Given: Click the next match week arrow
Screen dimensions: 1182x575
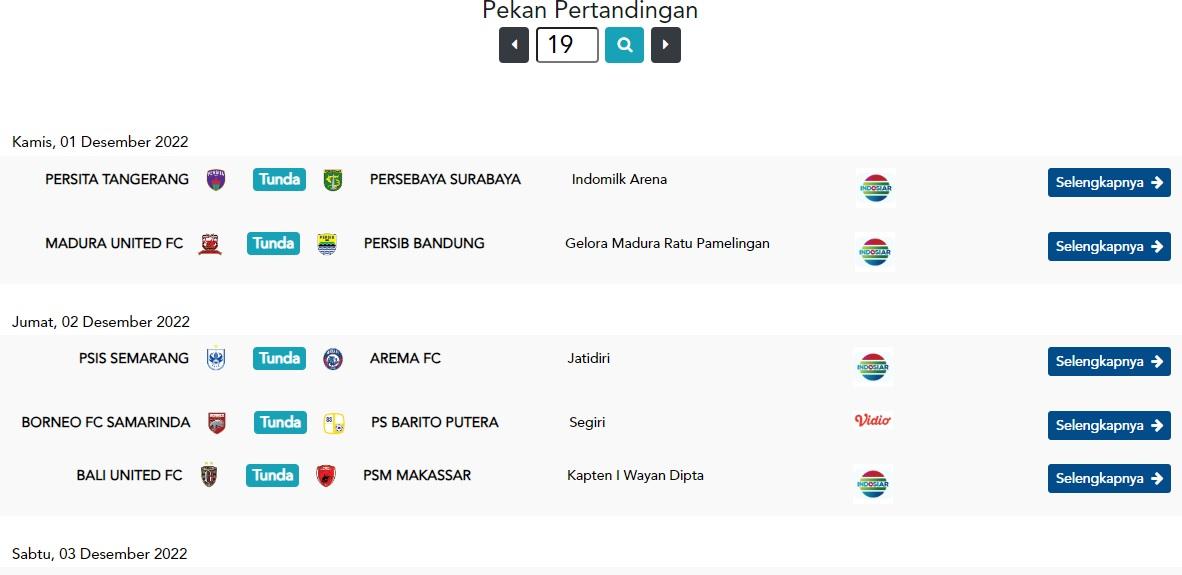Looking at the screenshot, I should (x=666, y=45).
